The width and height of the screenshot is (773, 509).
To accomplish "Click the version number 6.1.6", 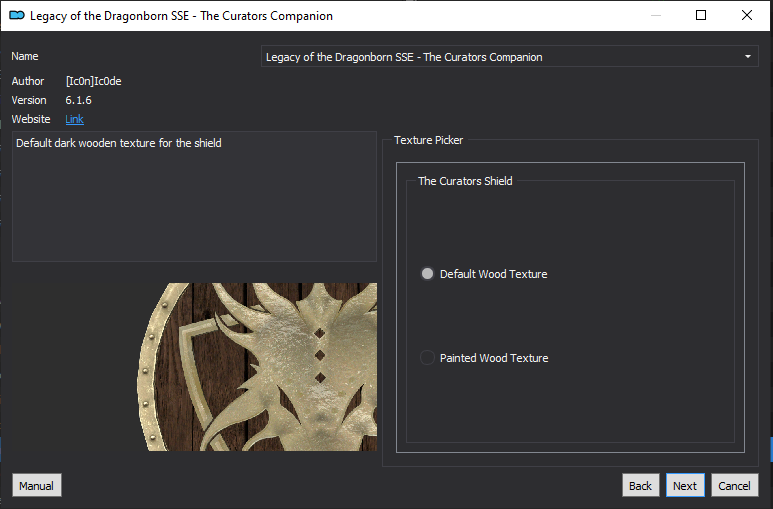I will click(x=78, y=100).
